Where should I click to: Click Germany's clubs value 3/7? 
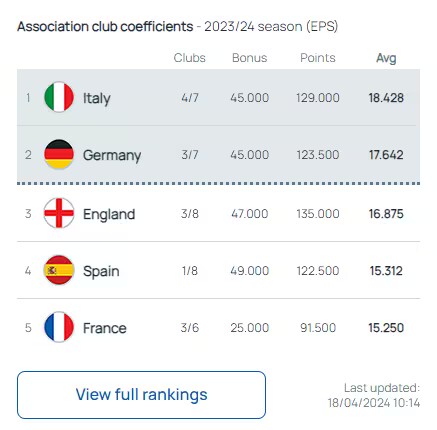190,155
